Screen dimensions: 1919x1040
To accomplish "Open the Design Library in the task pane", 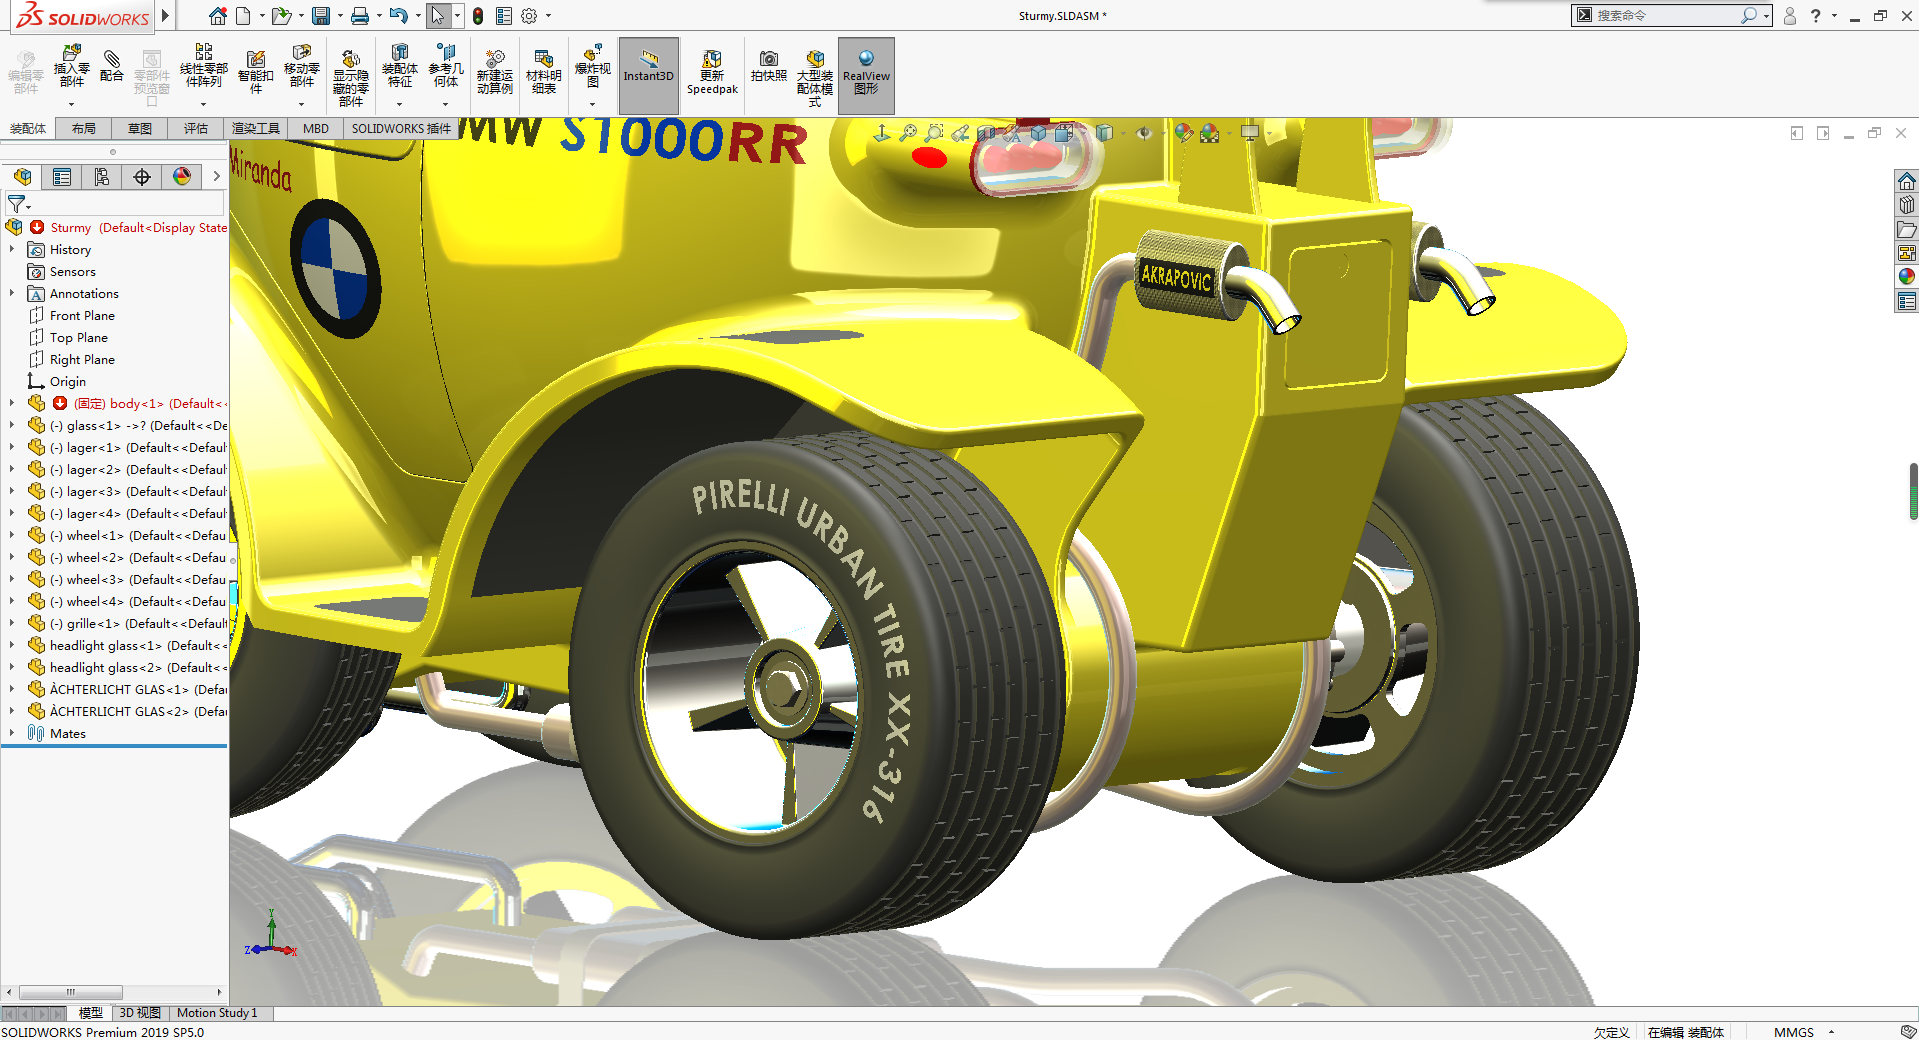I will coord(1907,205).
